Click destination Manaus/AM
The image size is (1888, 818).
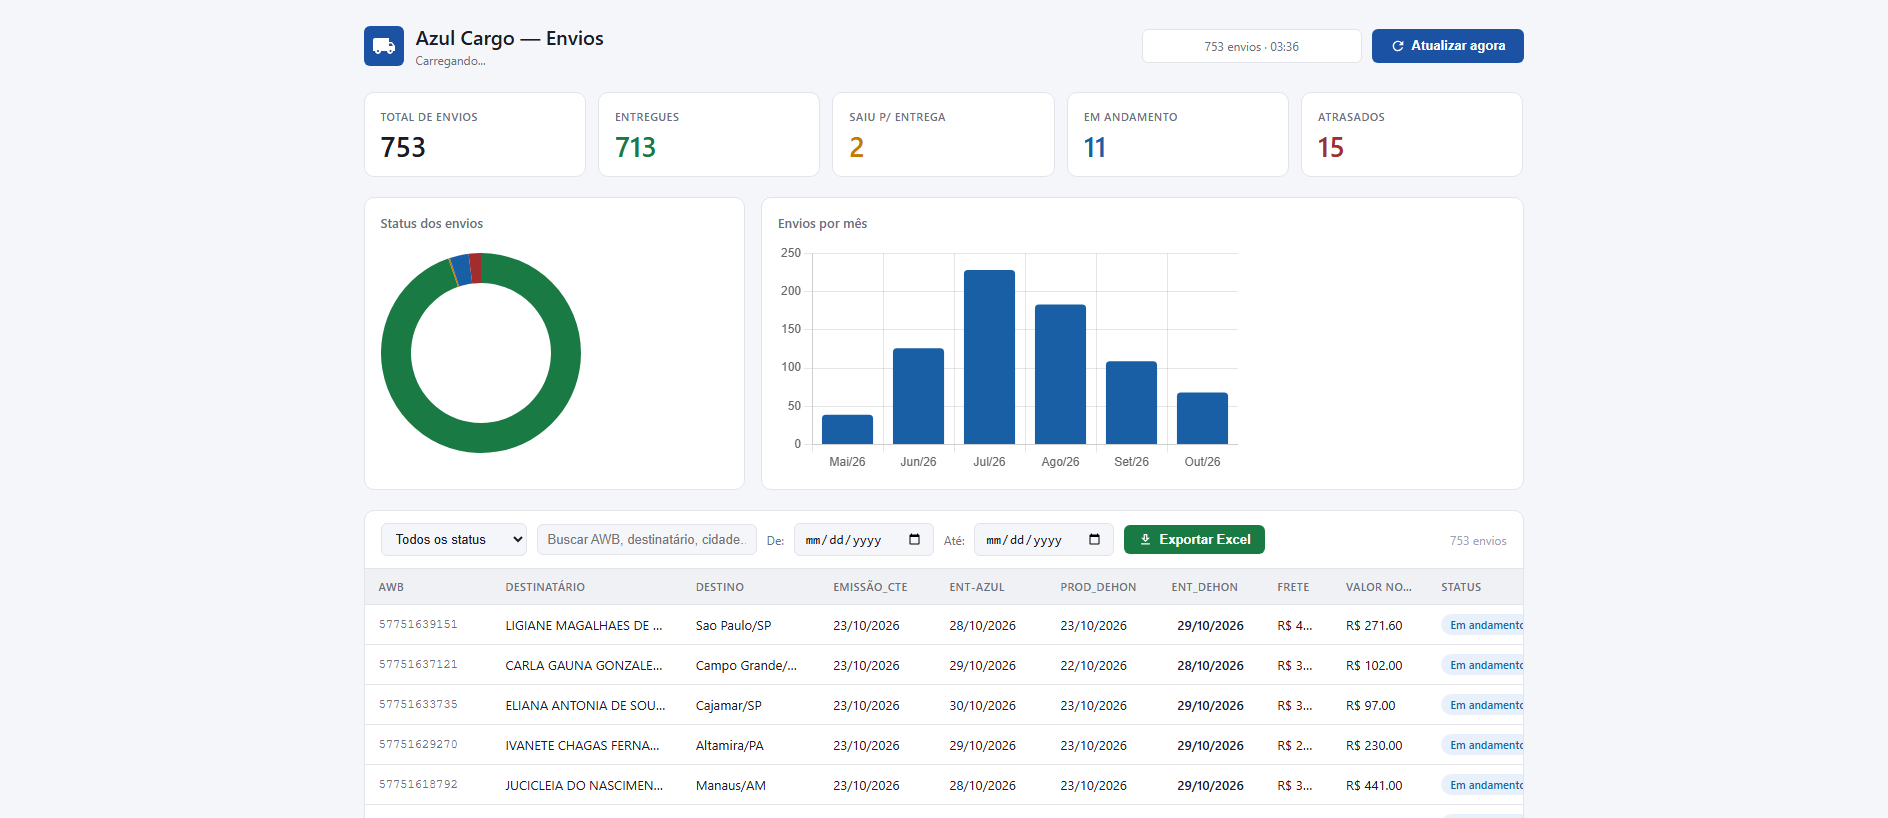(731, 786)
